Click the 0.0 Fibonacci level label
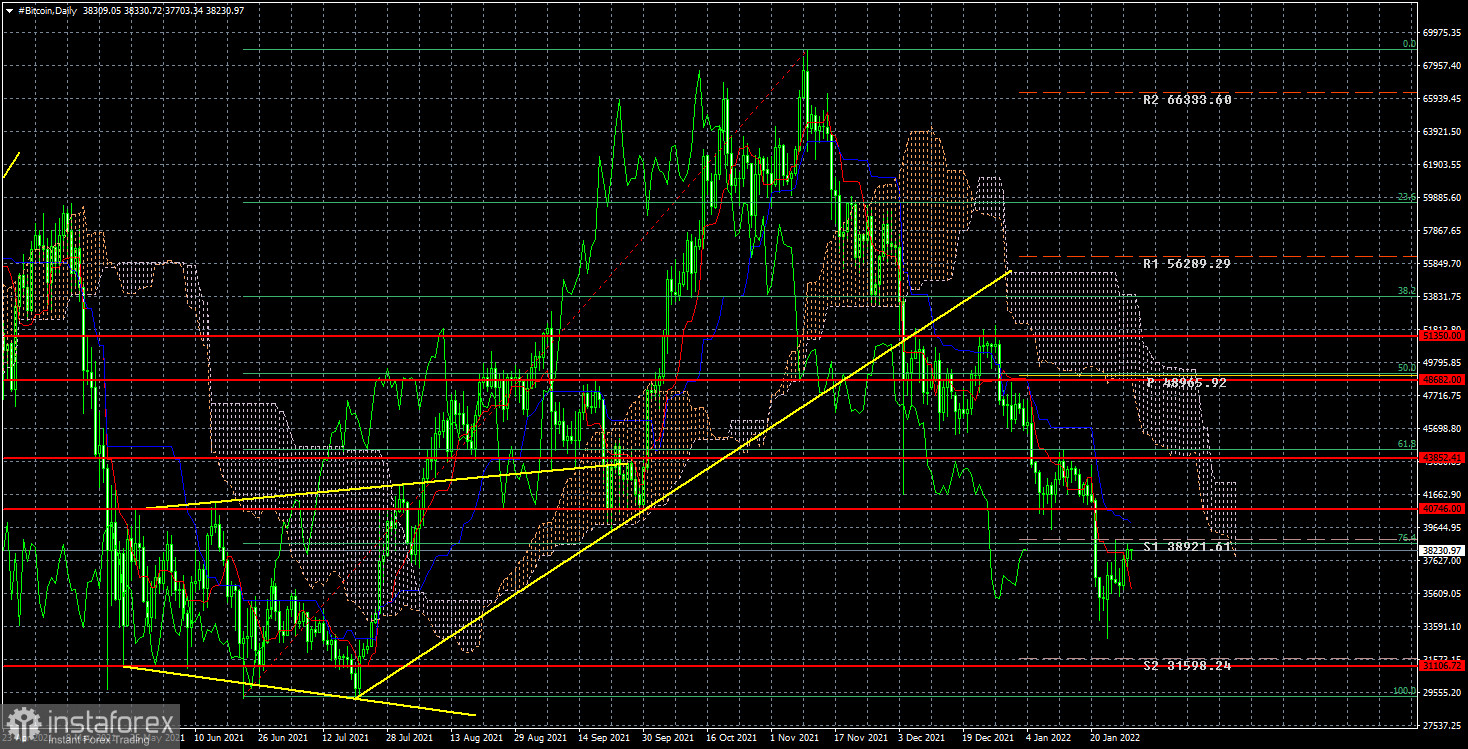The image size is (1468, 749). (1408, 44)
